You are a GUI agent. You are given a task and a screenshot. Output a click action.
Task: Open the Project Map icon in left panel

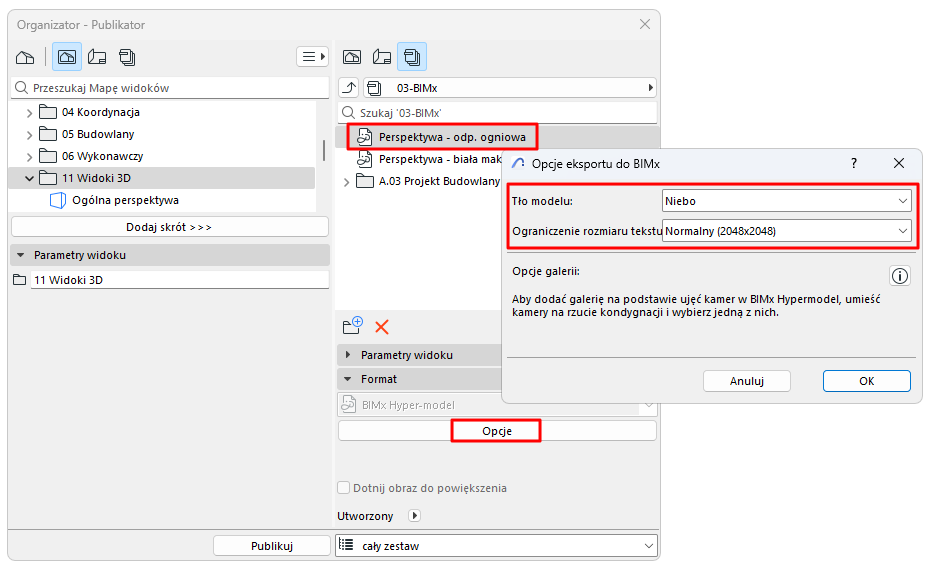(25, 58)
